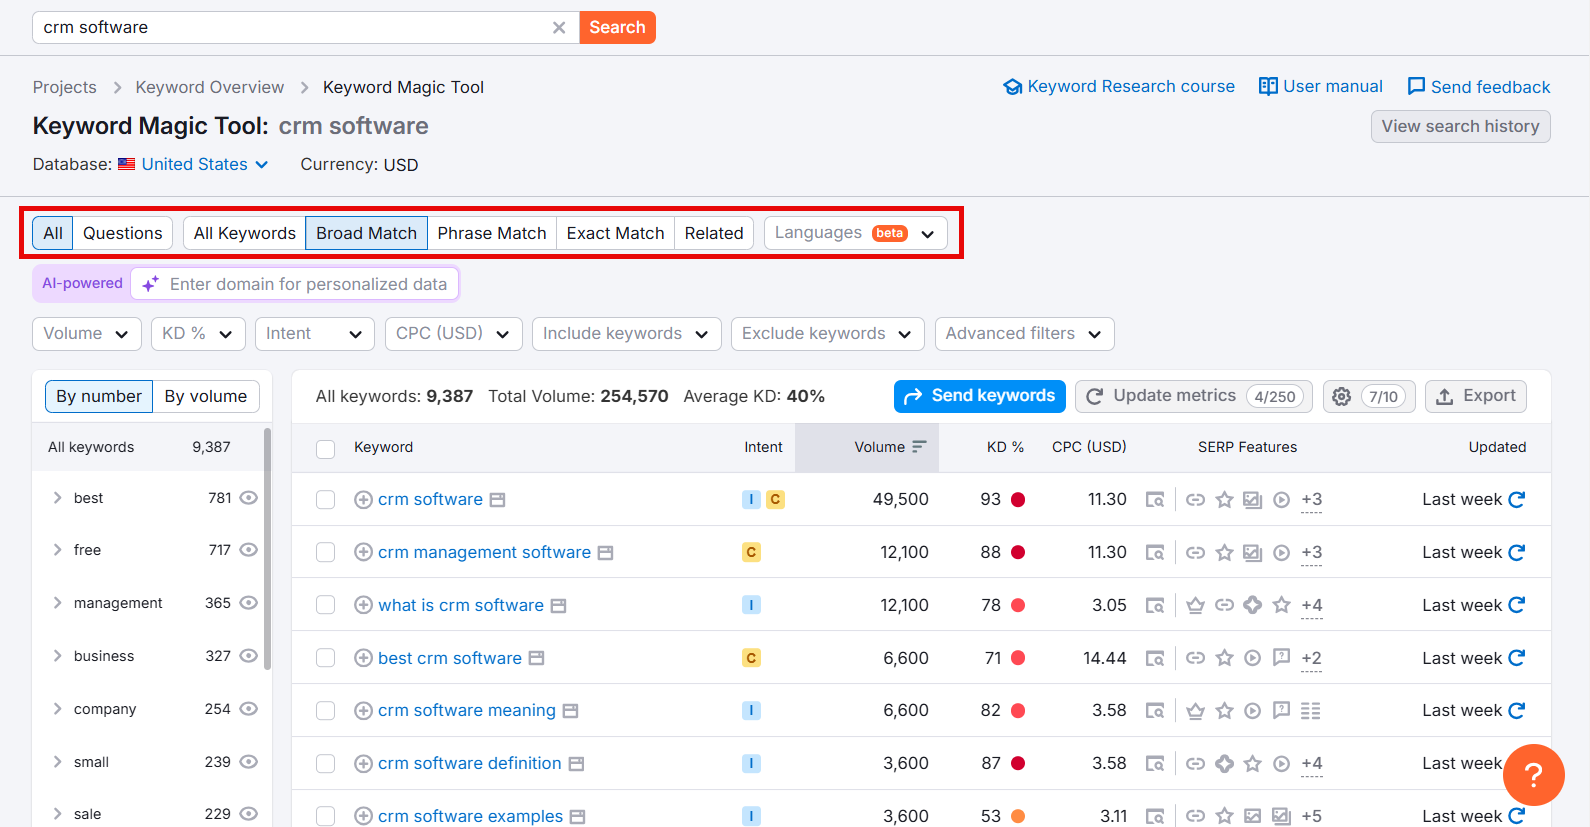
Task: Check the what is crm software checkbox
Action: pos(325,605)
